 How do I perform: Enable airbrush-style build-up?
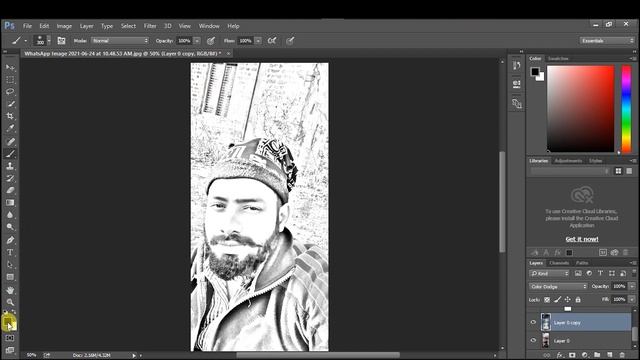[272, 40]
